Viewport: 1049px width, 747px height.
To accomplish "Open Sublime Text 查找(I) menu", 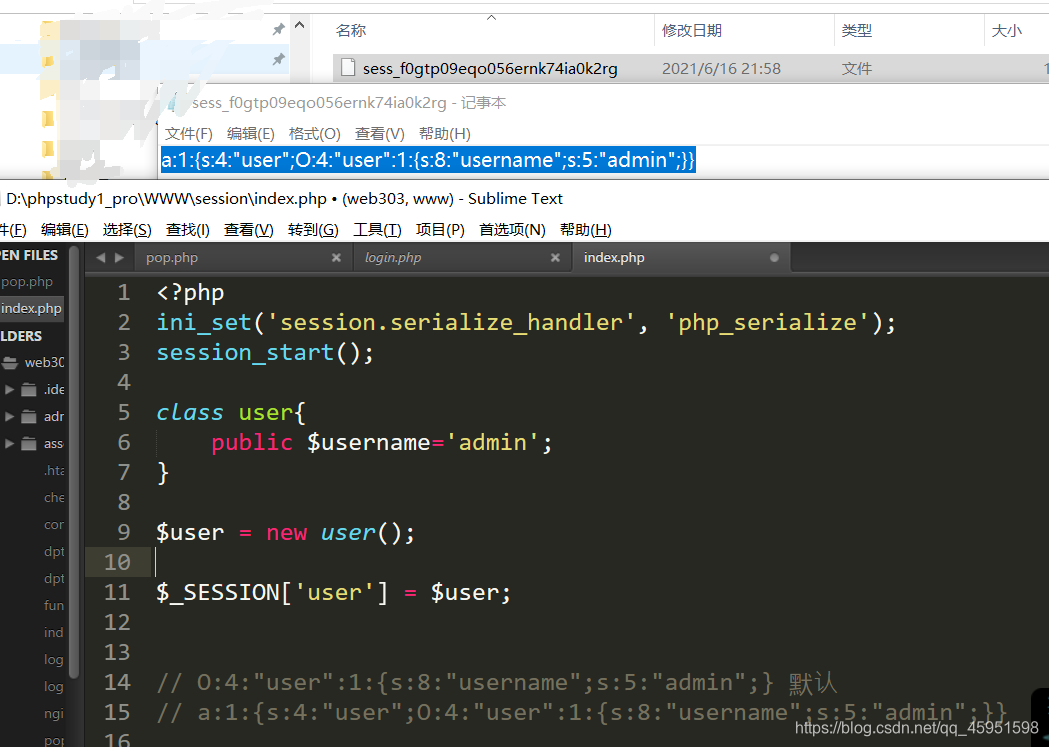I will [x=187, y=230].
